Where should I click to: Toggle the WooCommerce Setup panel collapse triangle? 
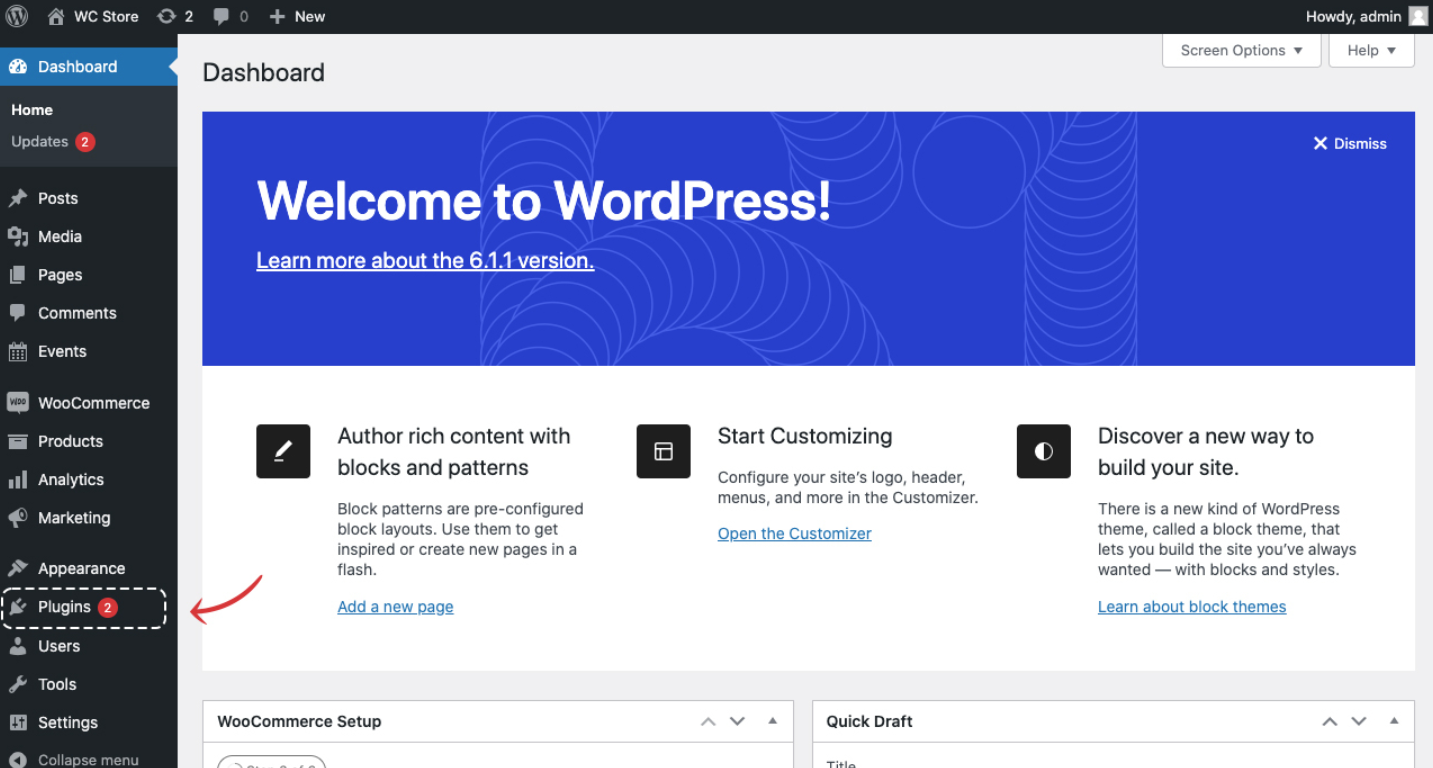click(x=772, y=721)
